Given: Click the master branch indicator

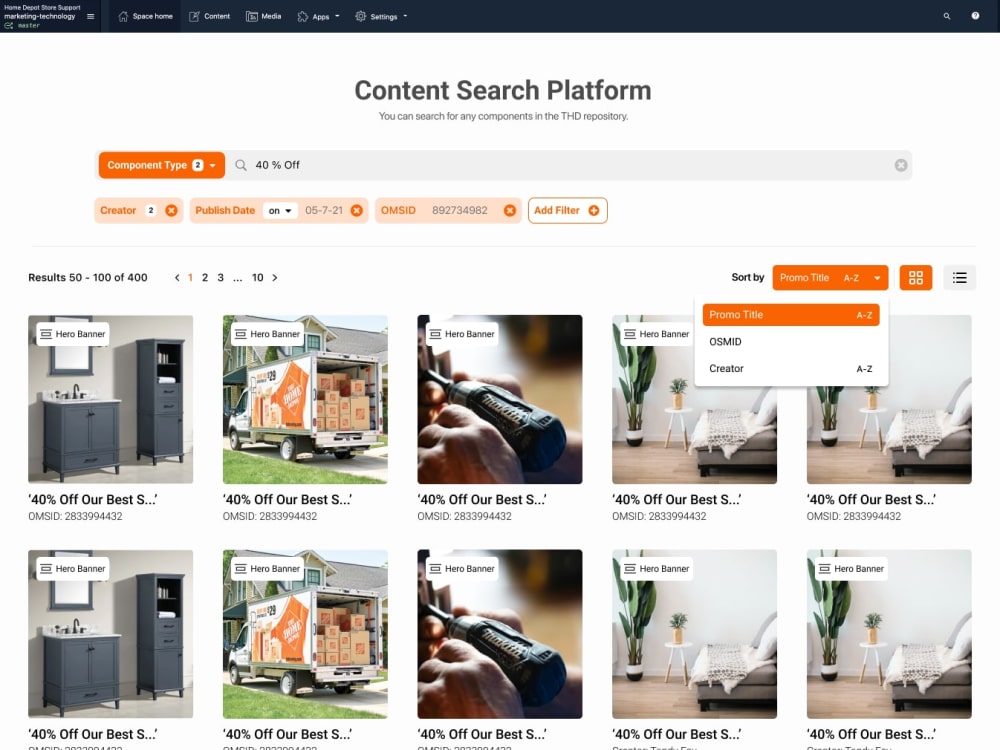Looking at the screenshot, I should tap(22, 26).
